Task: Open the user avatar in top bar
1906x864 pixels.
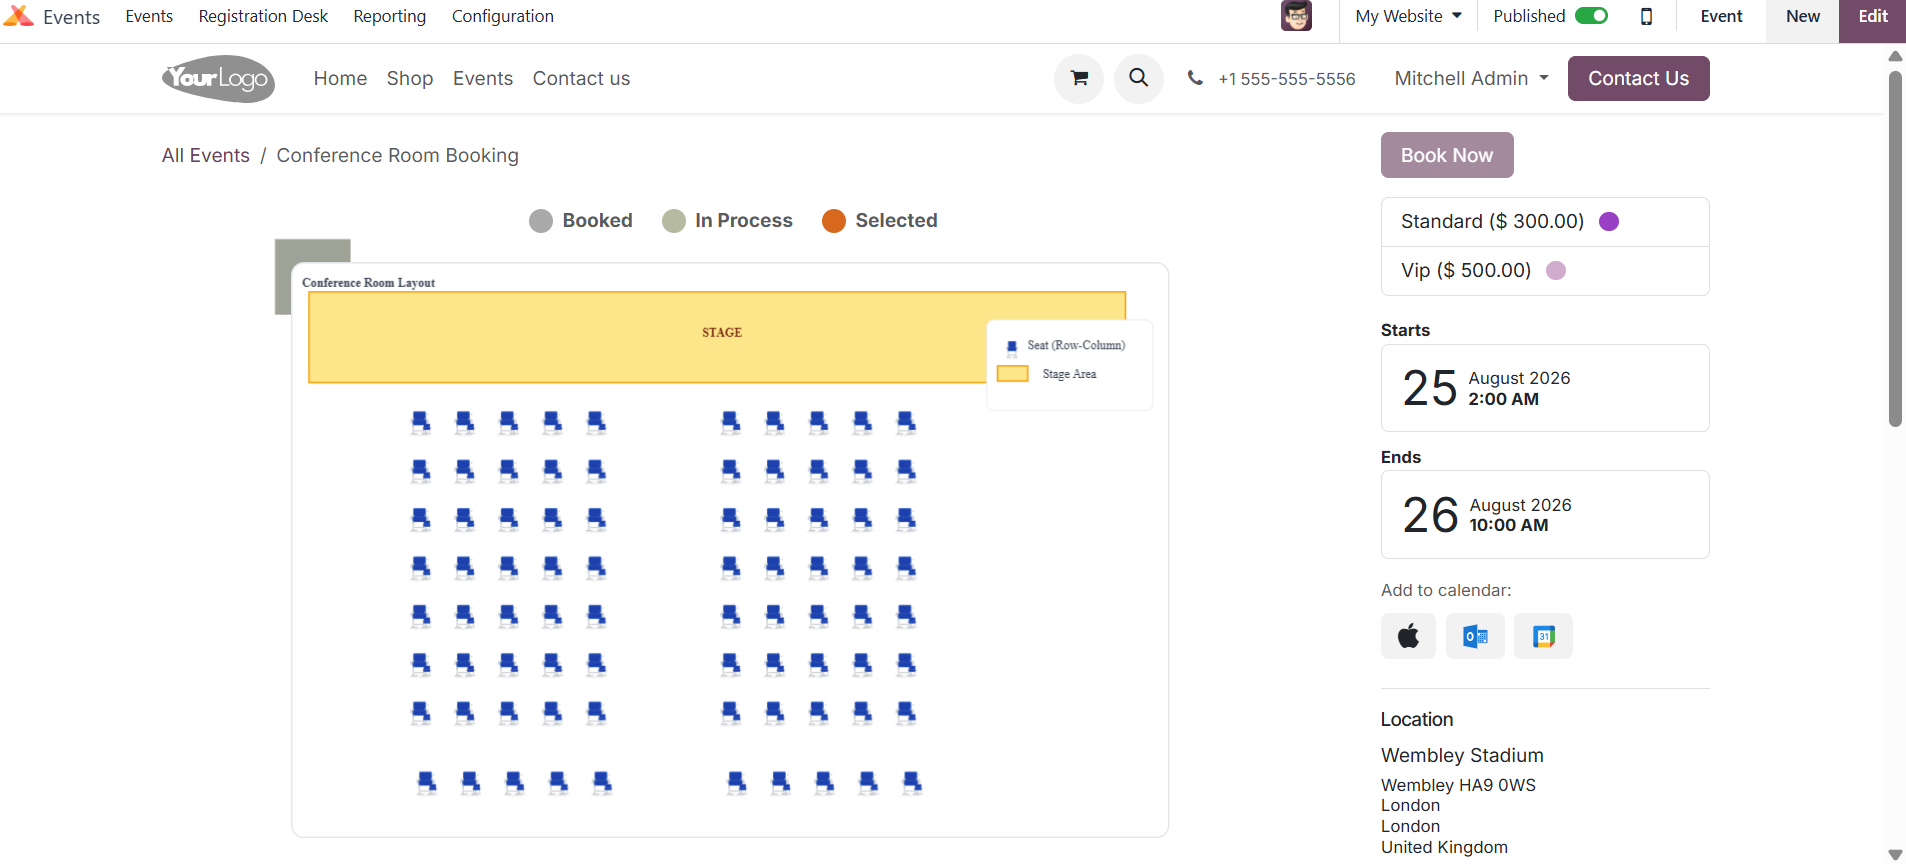Action: tap(1296, 16)
